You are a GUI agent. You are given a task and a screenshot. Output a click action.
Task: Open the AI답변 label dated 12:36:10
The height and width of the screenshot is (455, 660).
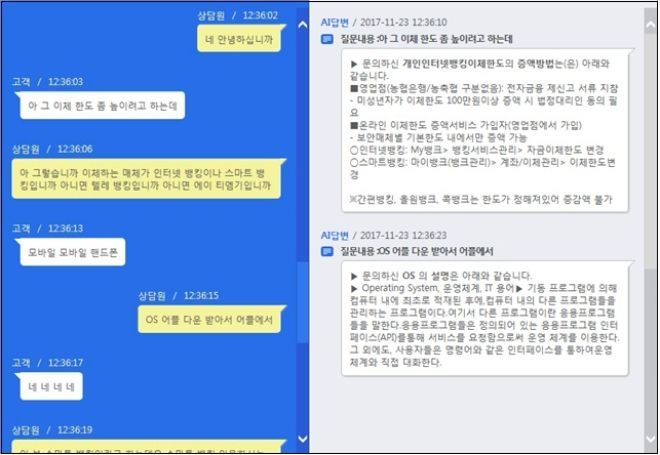(x=335, y=22)
